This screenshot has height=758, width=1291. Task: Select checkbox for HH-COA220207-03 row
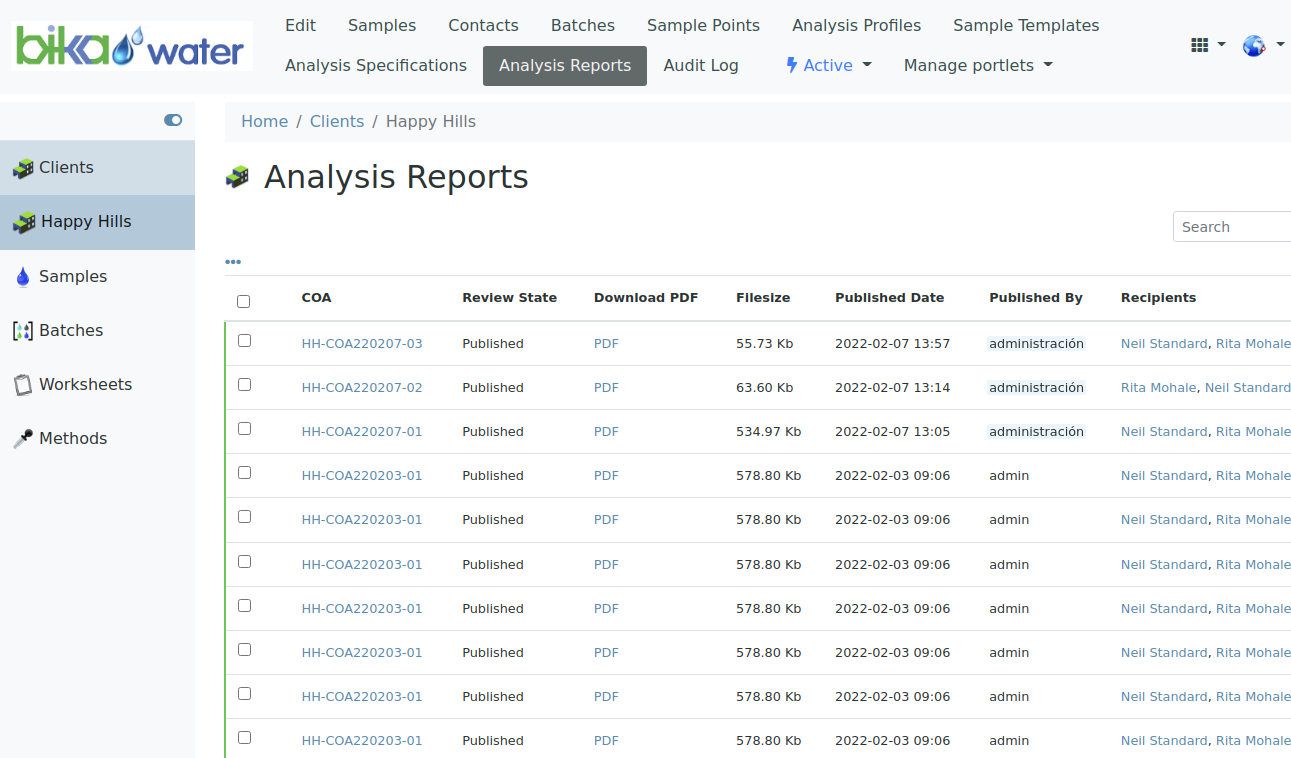coord(244,341)
